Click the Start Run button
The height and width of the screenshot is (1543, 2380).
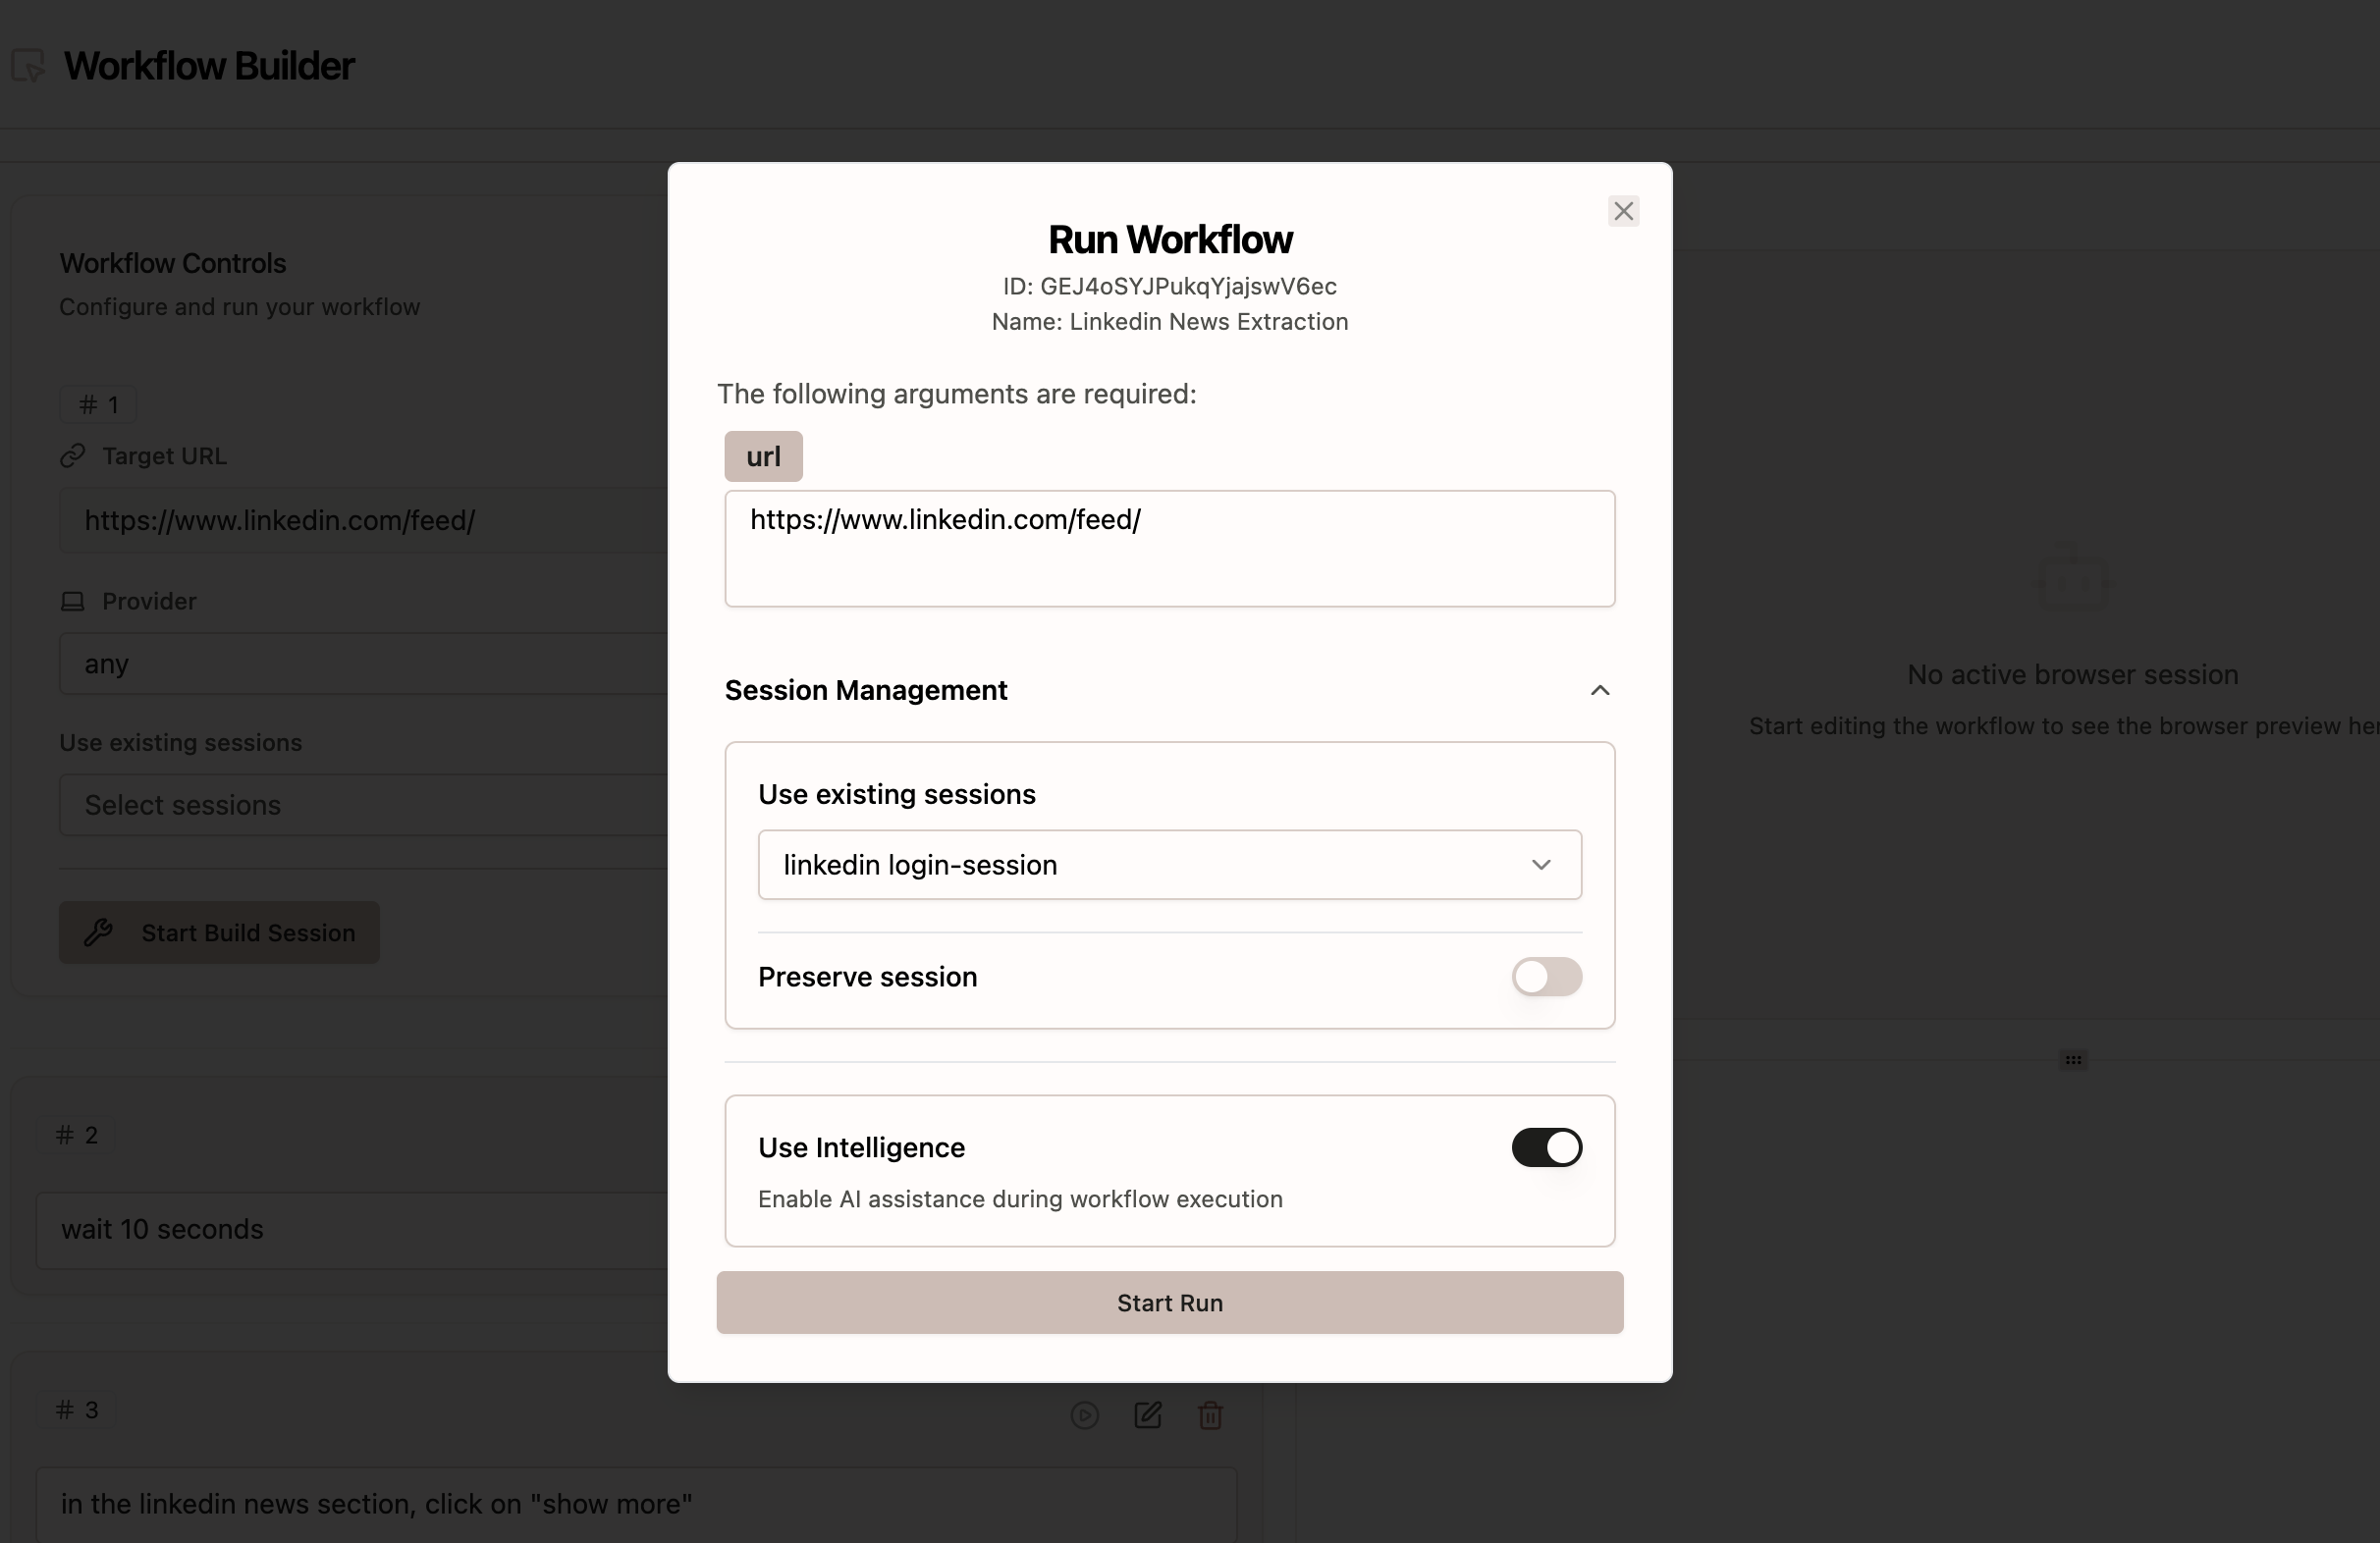(x=1169, y=1303)
